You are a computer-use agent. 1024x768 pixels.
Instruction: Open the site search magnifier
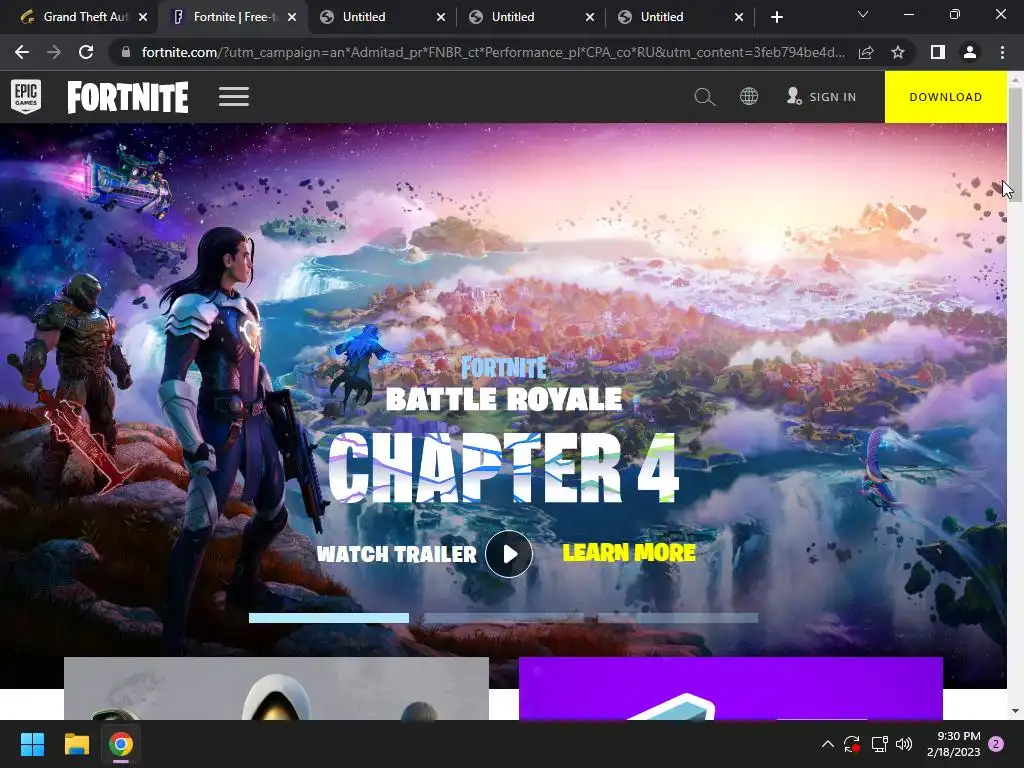click(x=705, y=97)
